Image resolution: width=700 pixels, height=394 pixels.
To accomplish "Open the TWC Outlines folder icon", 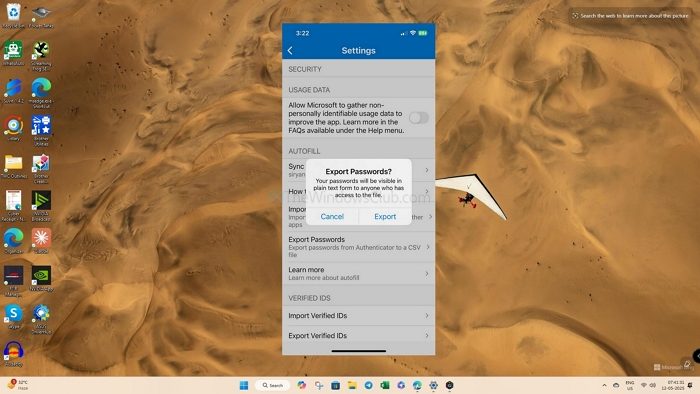I will pyautogui.click(x=13, y=167).
